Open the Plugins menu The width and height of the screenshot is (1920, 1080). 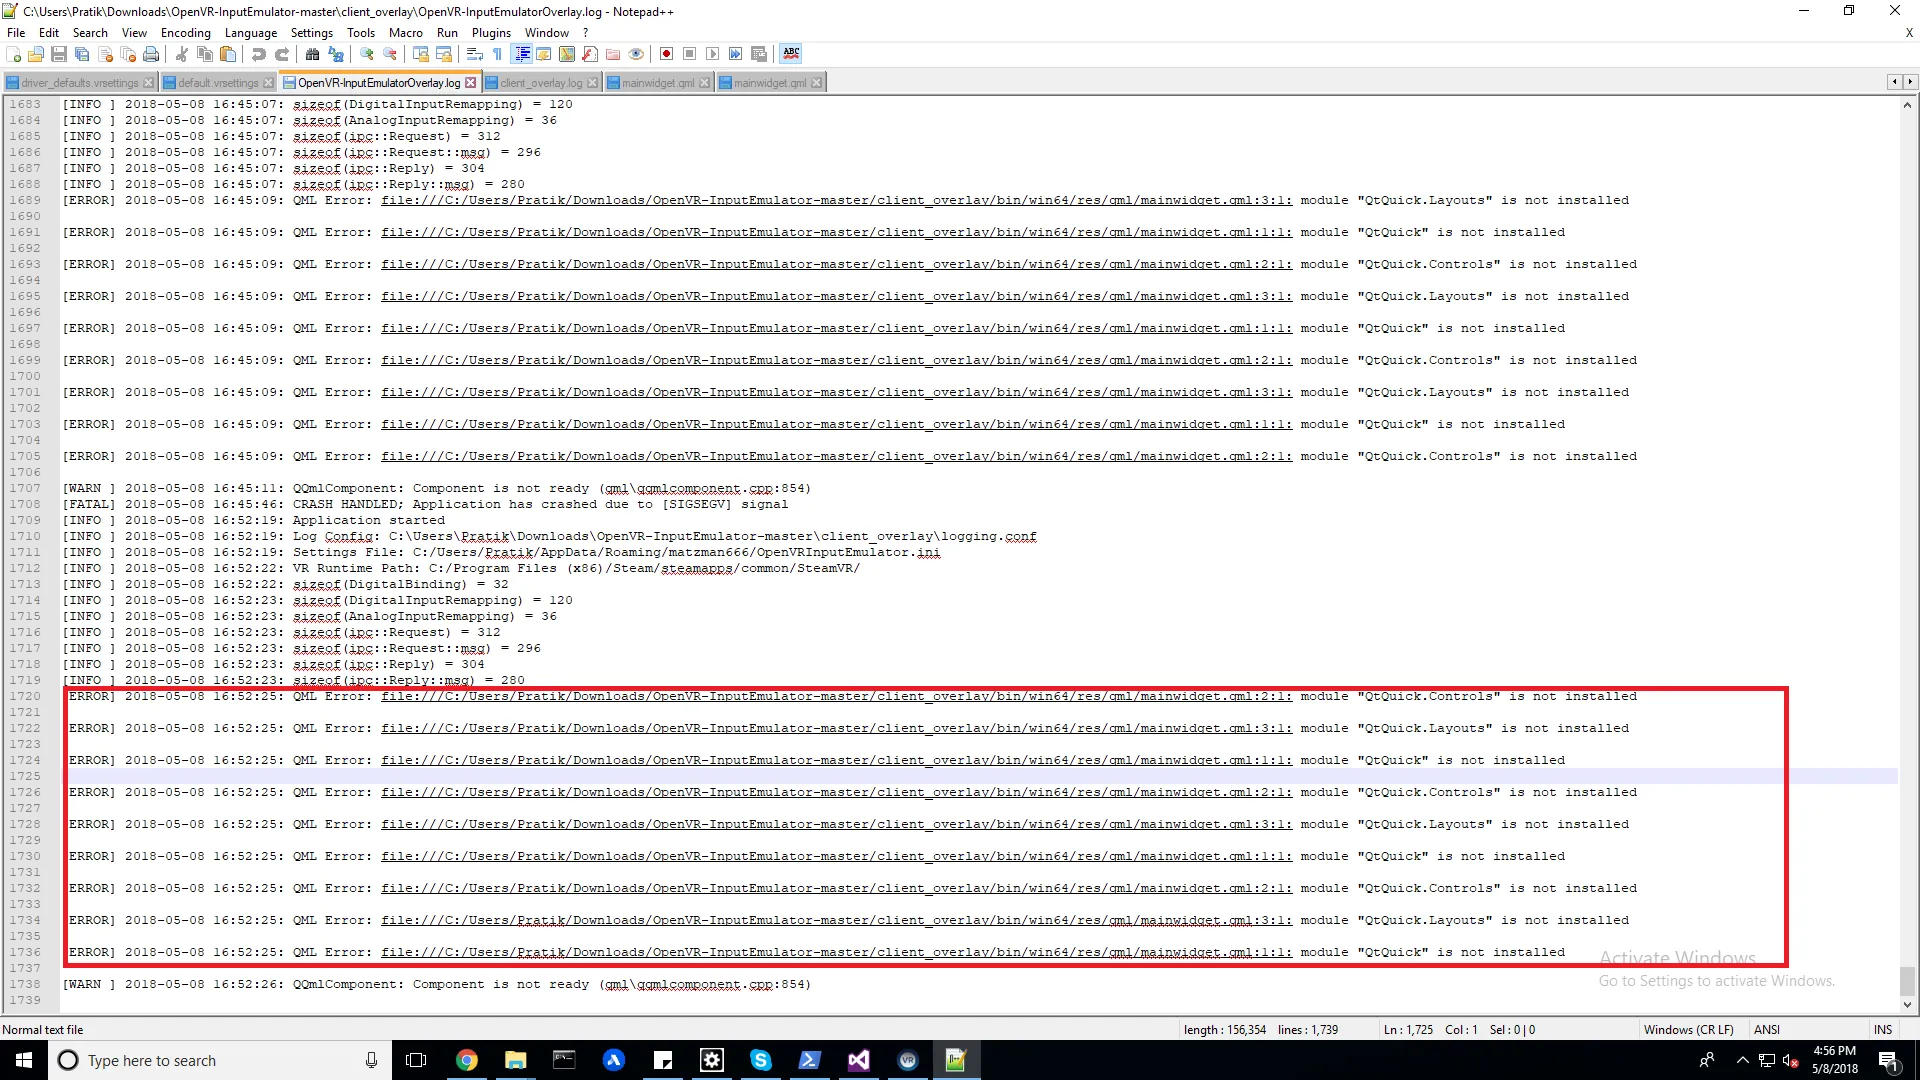click(x=491, y=33)
